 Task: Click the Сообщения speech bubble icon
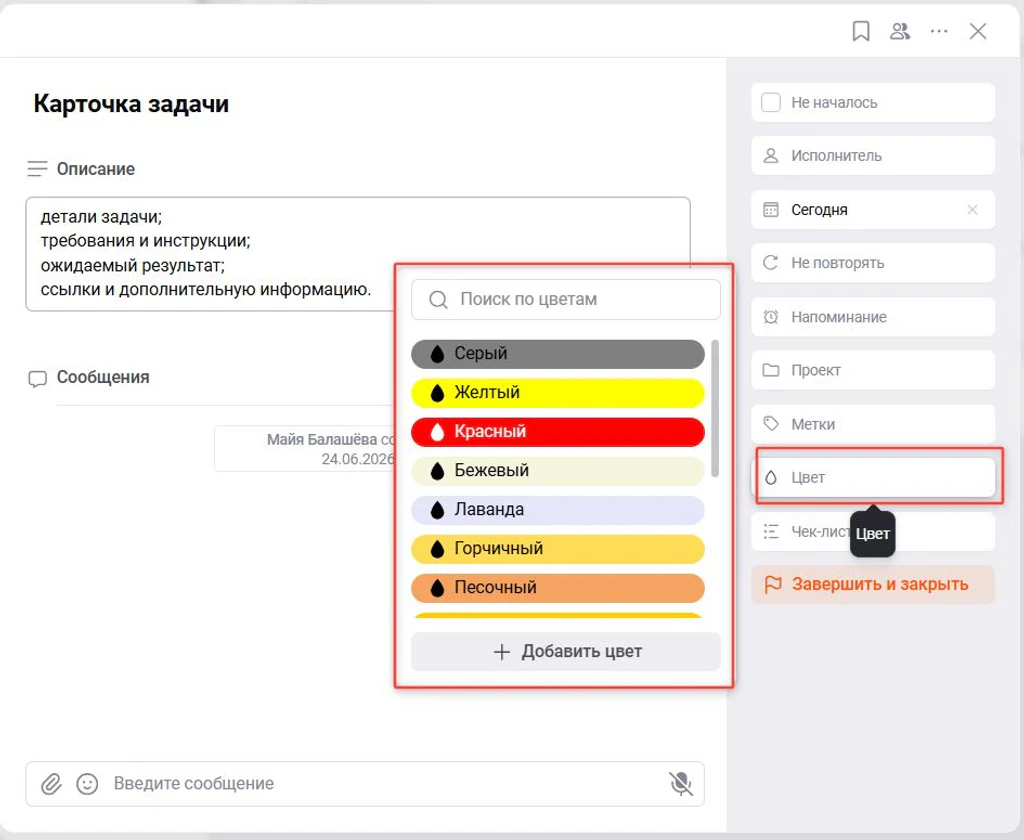coord(37,379)
